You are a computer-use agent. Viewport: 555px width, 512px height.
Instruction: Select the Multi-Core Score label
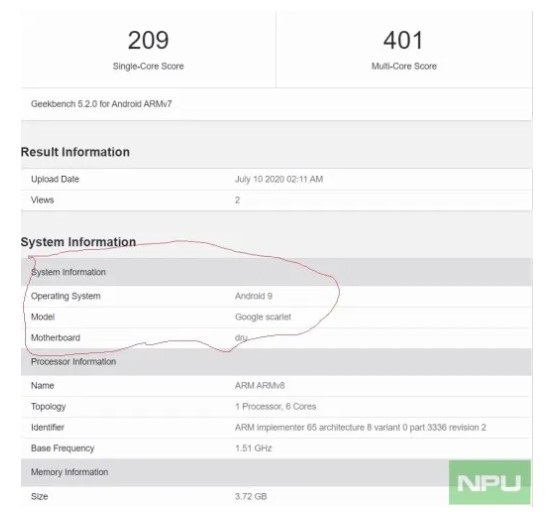pyautogui.click(x=404, y=66)
